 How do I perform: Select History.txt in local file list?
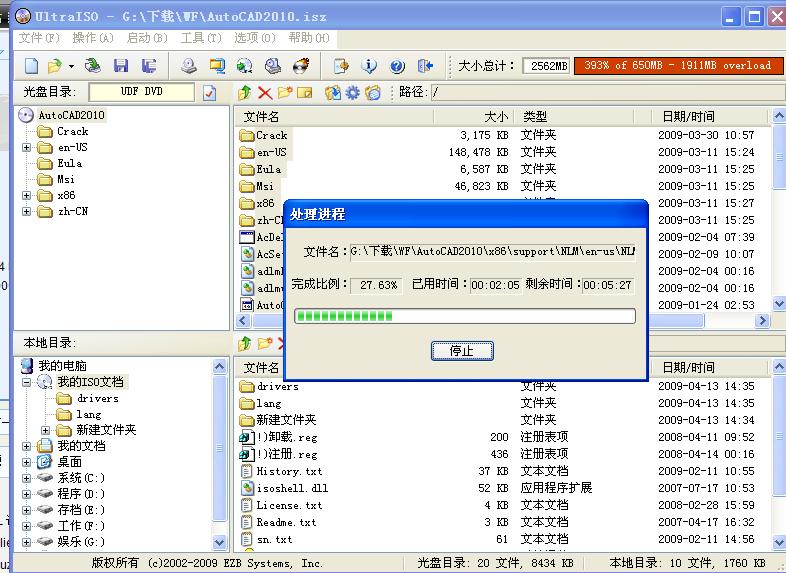pos(289,471)
